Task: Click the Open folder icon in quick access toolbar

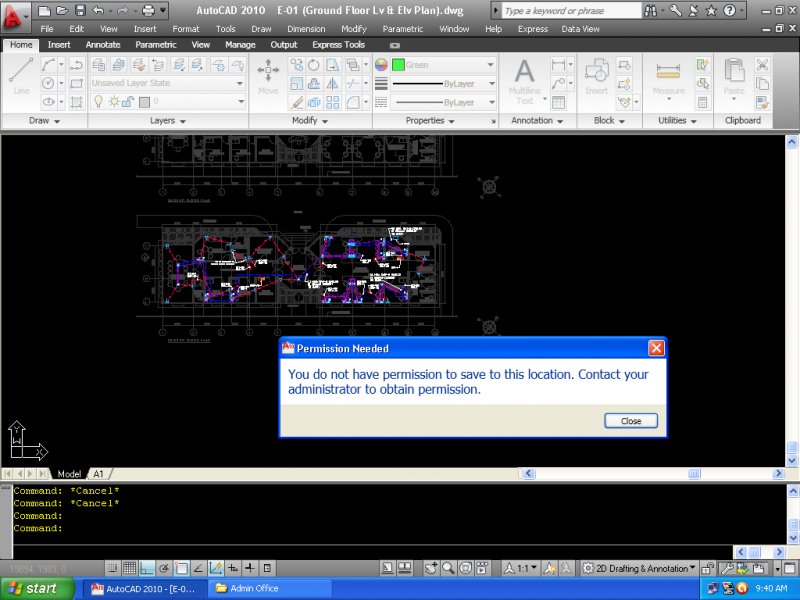Action: [x=62, y=10]
